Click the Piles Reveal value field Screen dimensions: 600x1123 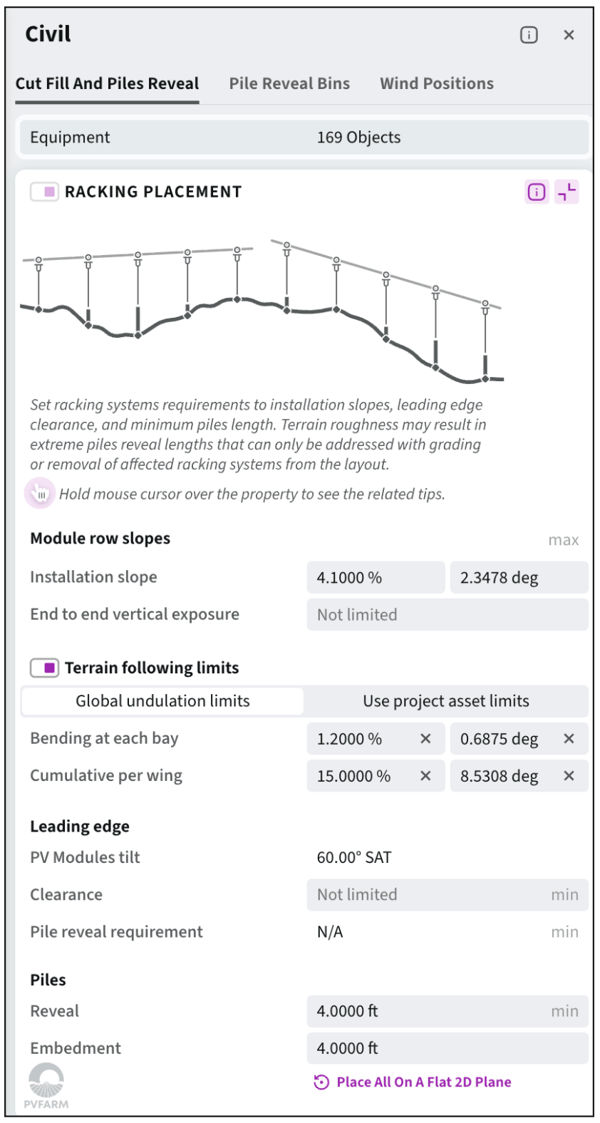click(430, 1011)
